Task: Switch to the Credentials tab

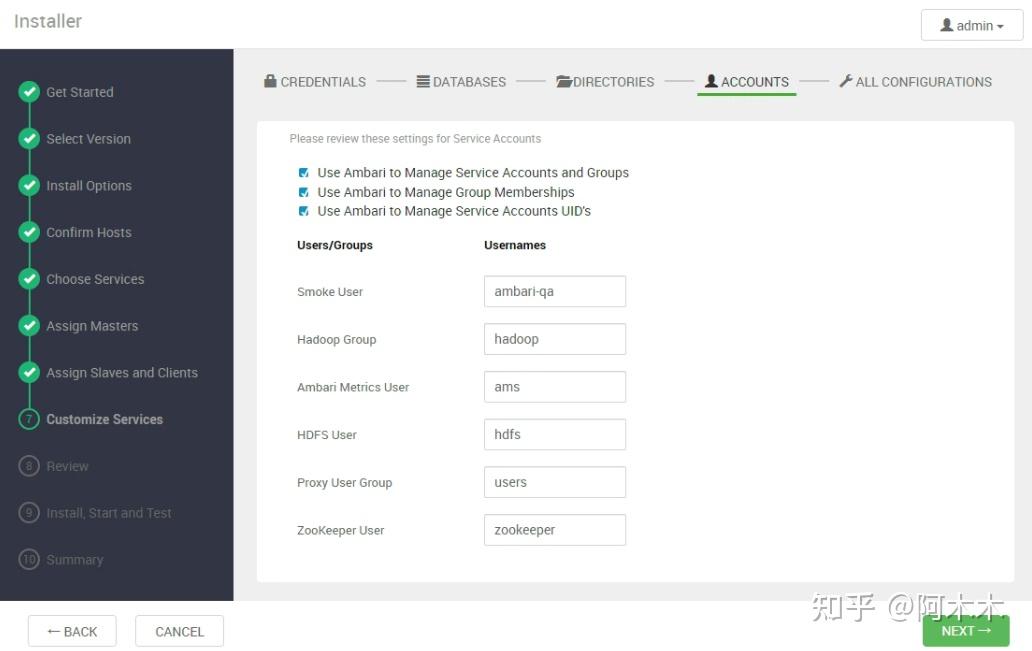Action: click(315, 82)
